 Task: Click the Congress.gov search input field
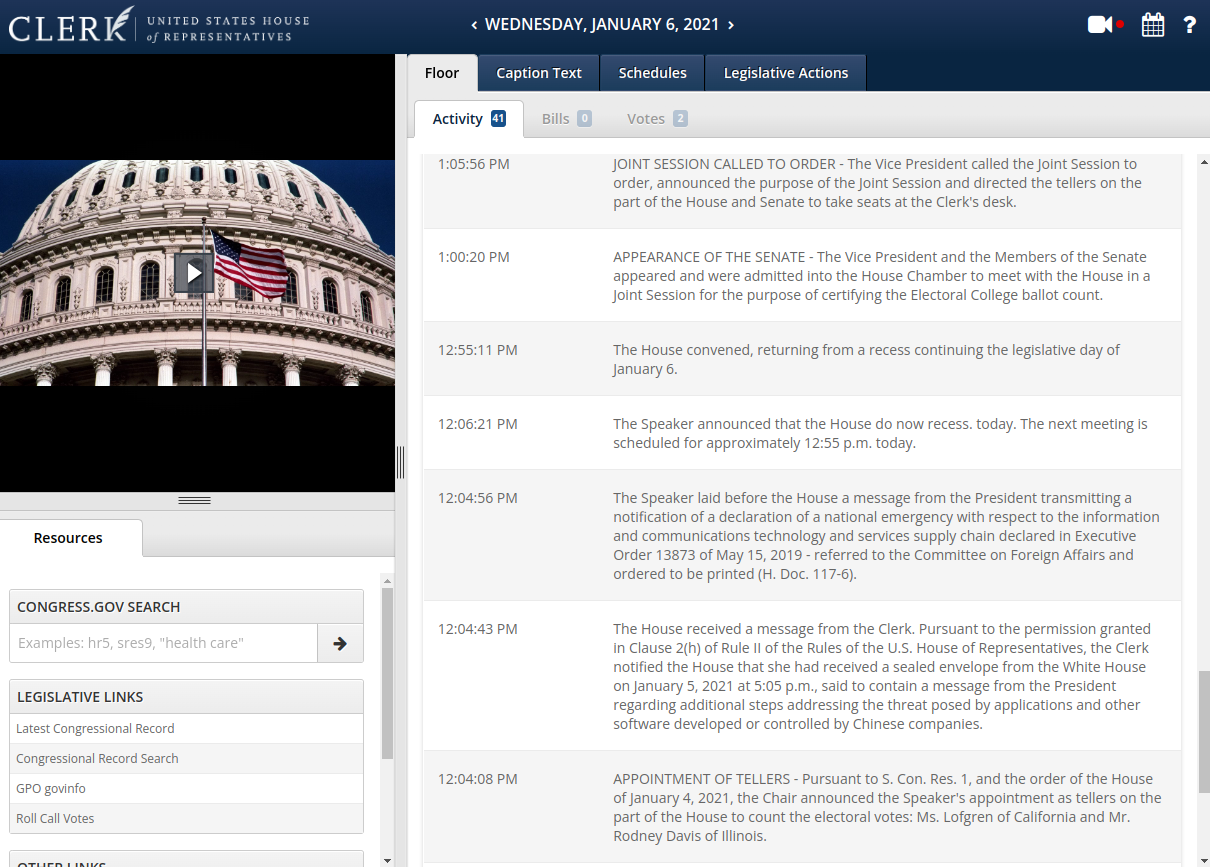tap(164, 643)
